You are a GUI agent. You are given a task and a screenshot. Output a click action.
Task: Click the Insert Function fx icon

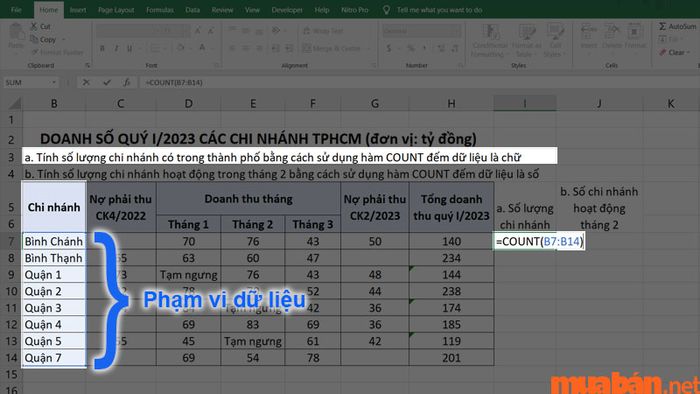(127, 83)
